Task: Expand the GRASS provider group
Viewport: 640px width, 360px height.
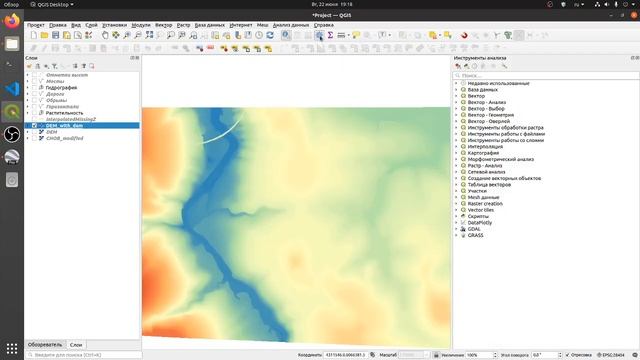Action: 456,236
